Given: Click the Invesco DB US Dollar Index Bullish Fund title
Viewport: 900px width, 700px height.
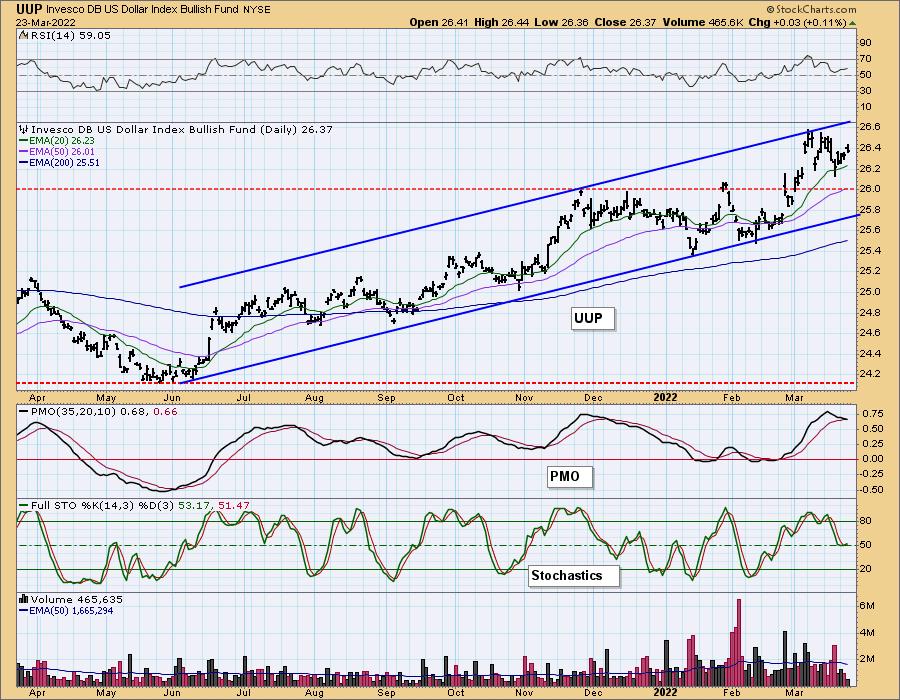Looking at the screenshot, I should point(140,9).
